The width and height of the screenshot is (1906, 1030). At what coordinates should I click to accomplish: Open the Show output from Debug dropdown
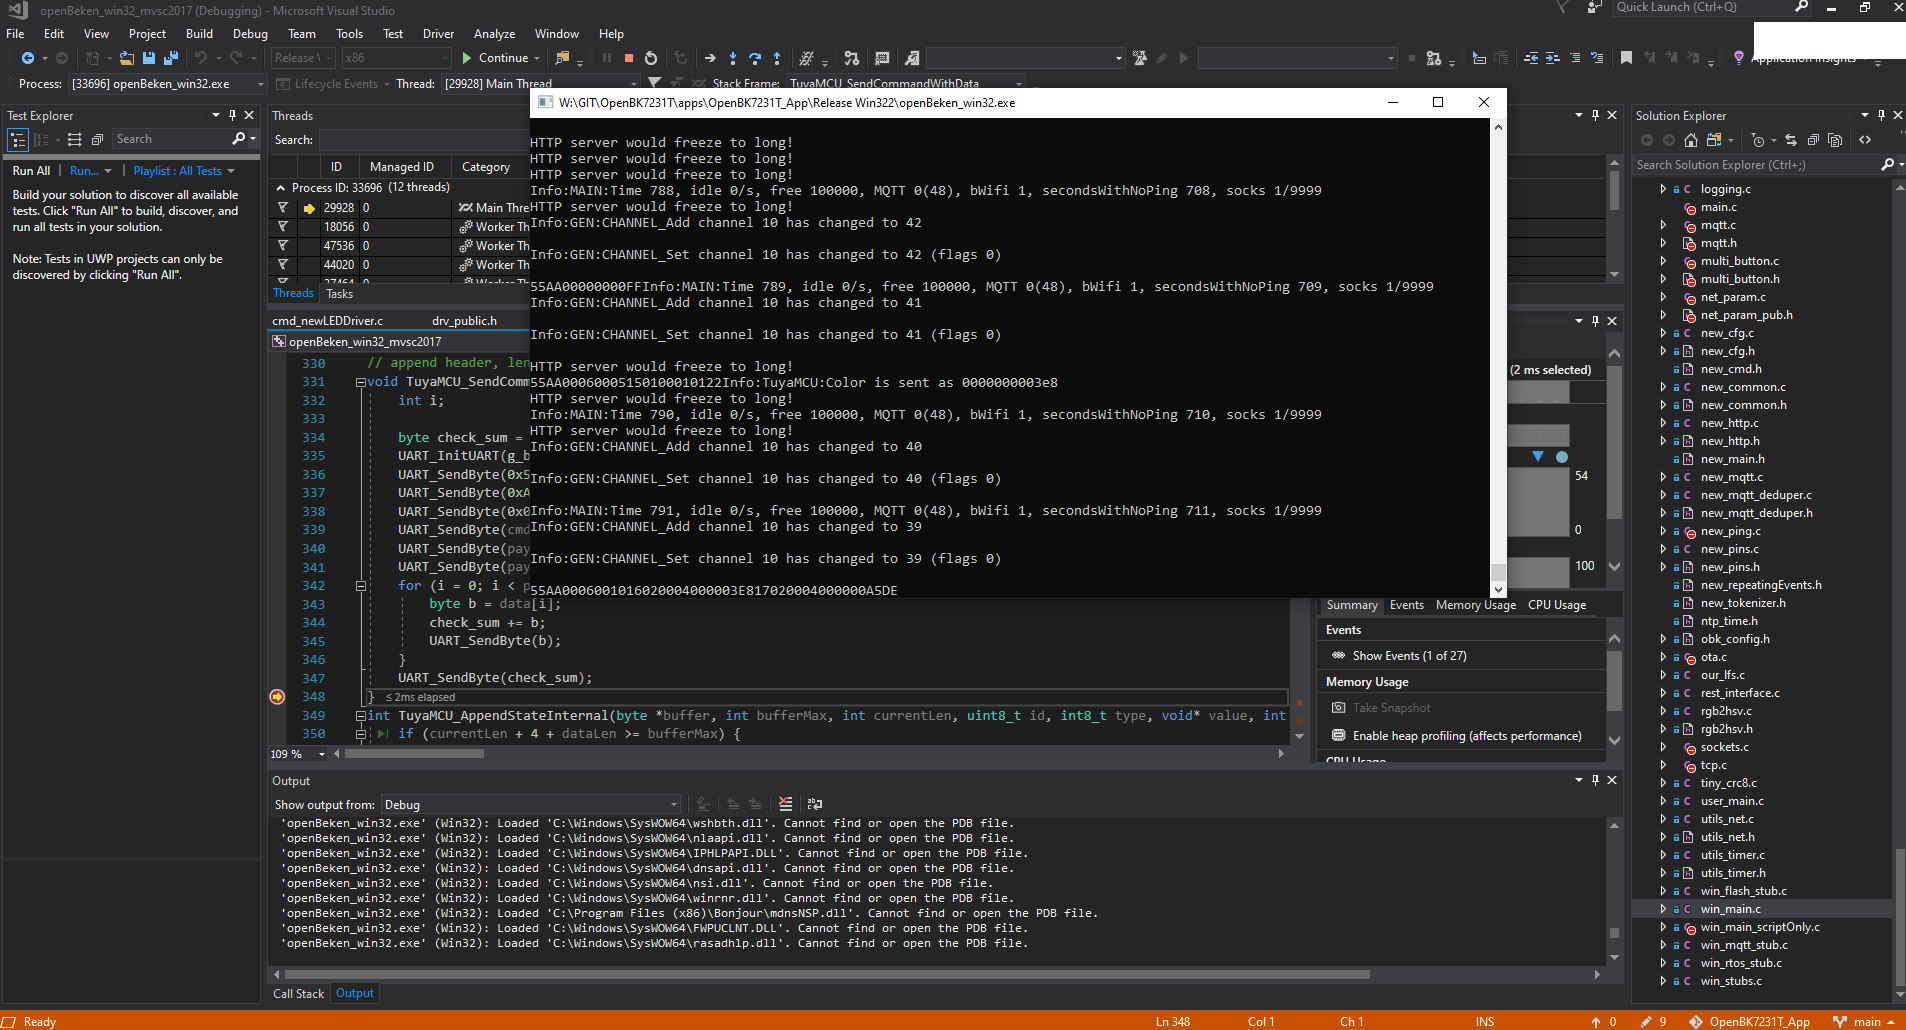click(x=531, y=805)
